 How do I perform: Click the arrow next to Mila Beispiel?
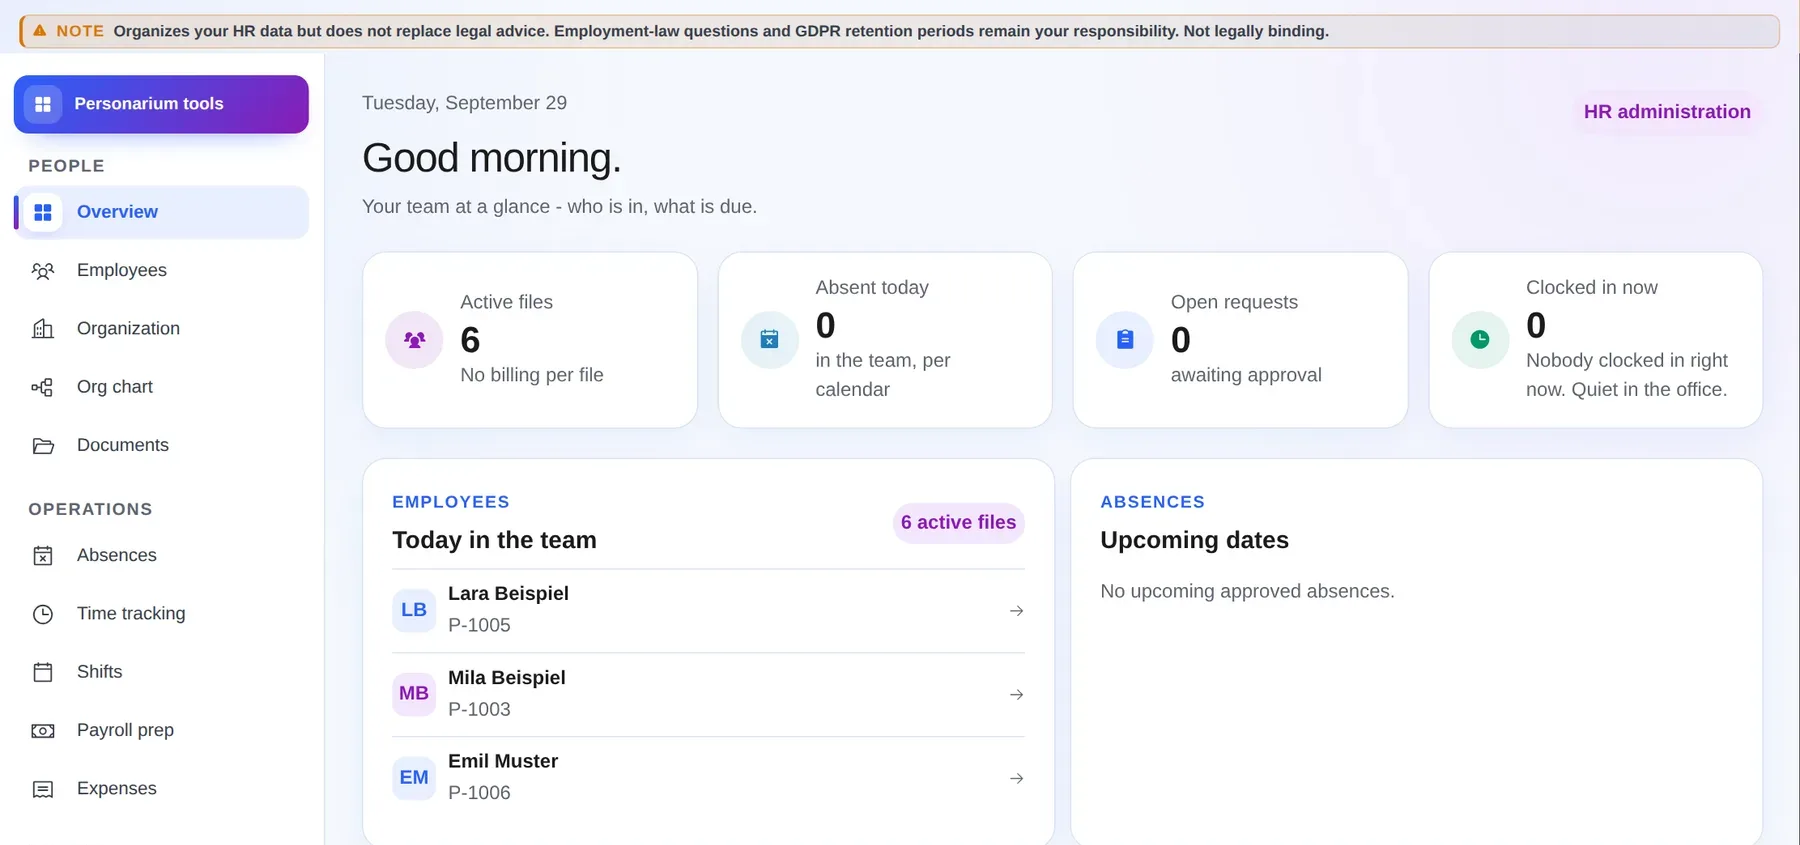[1016, 695]
